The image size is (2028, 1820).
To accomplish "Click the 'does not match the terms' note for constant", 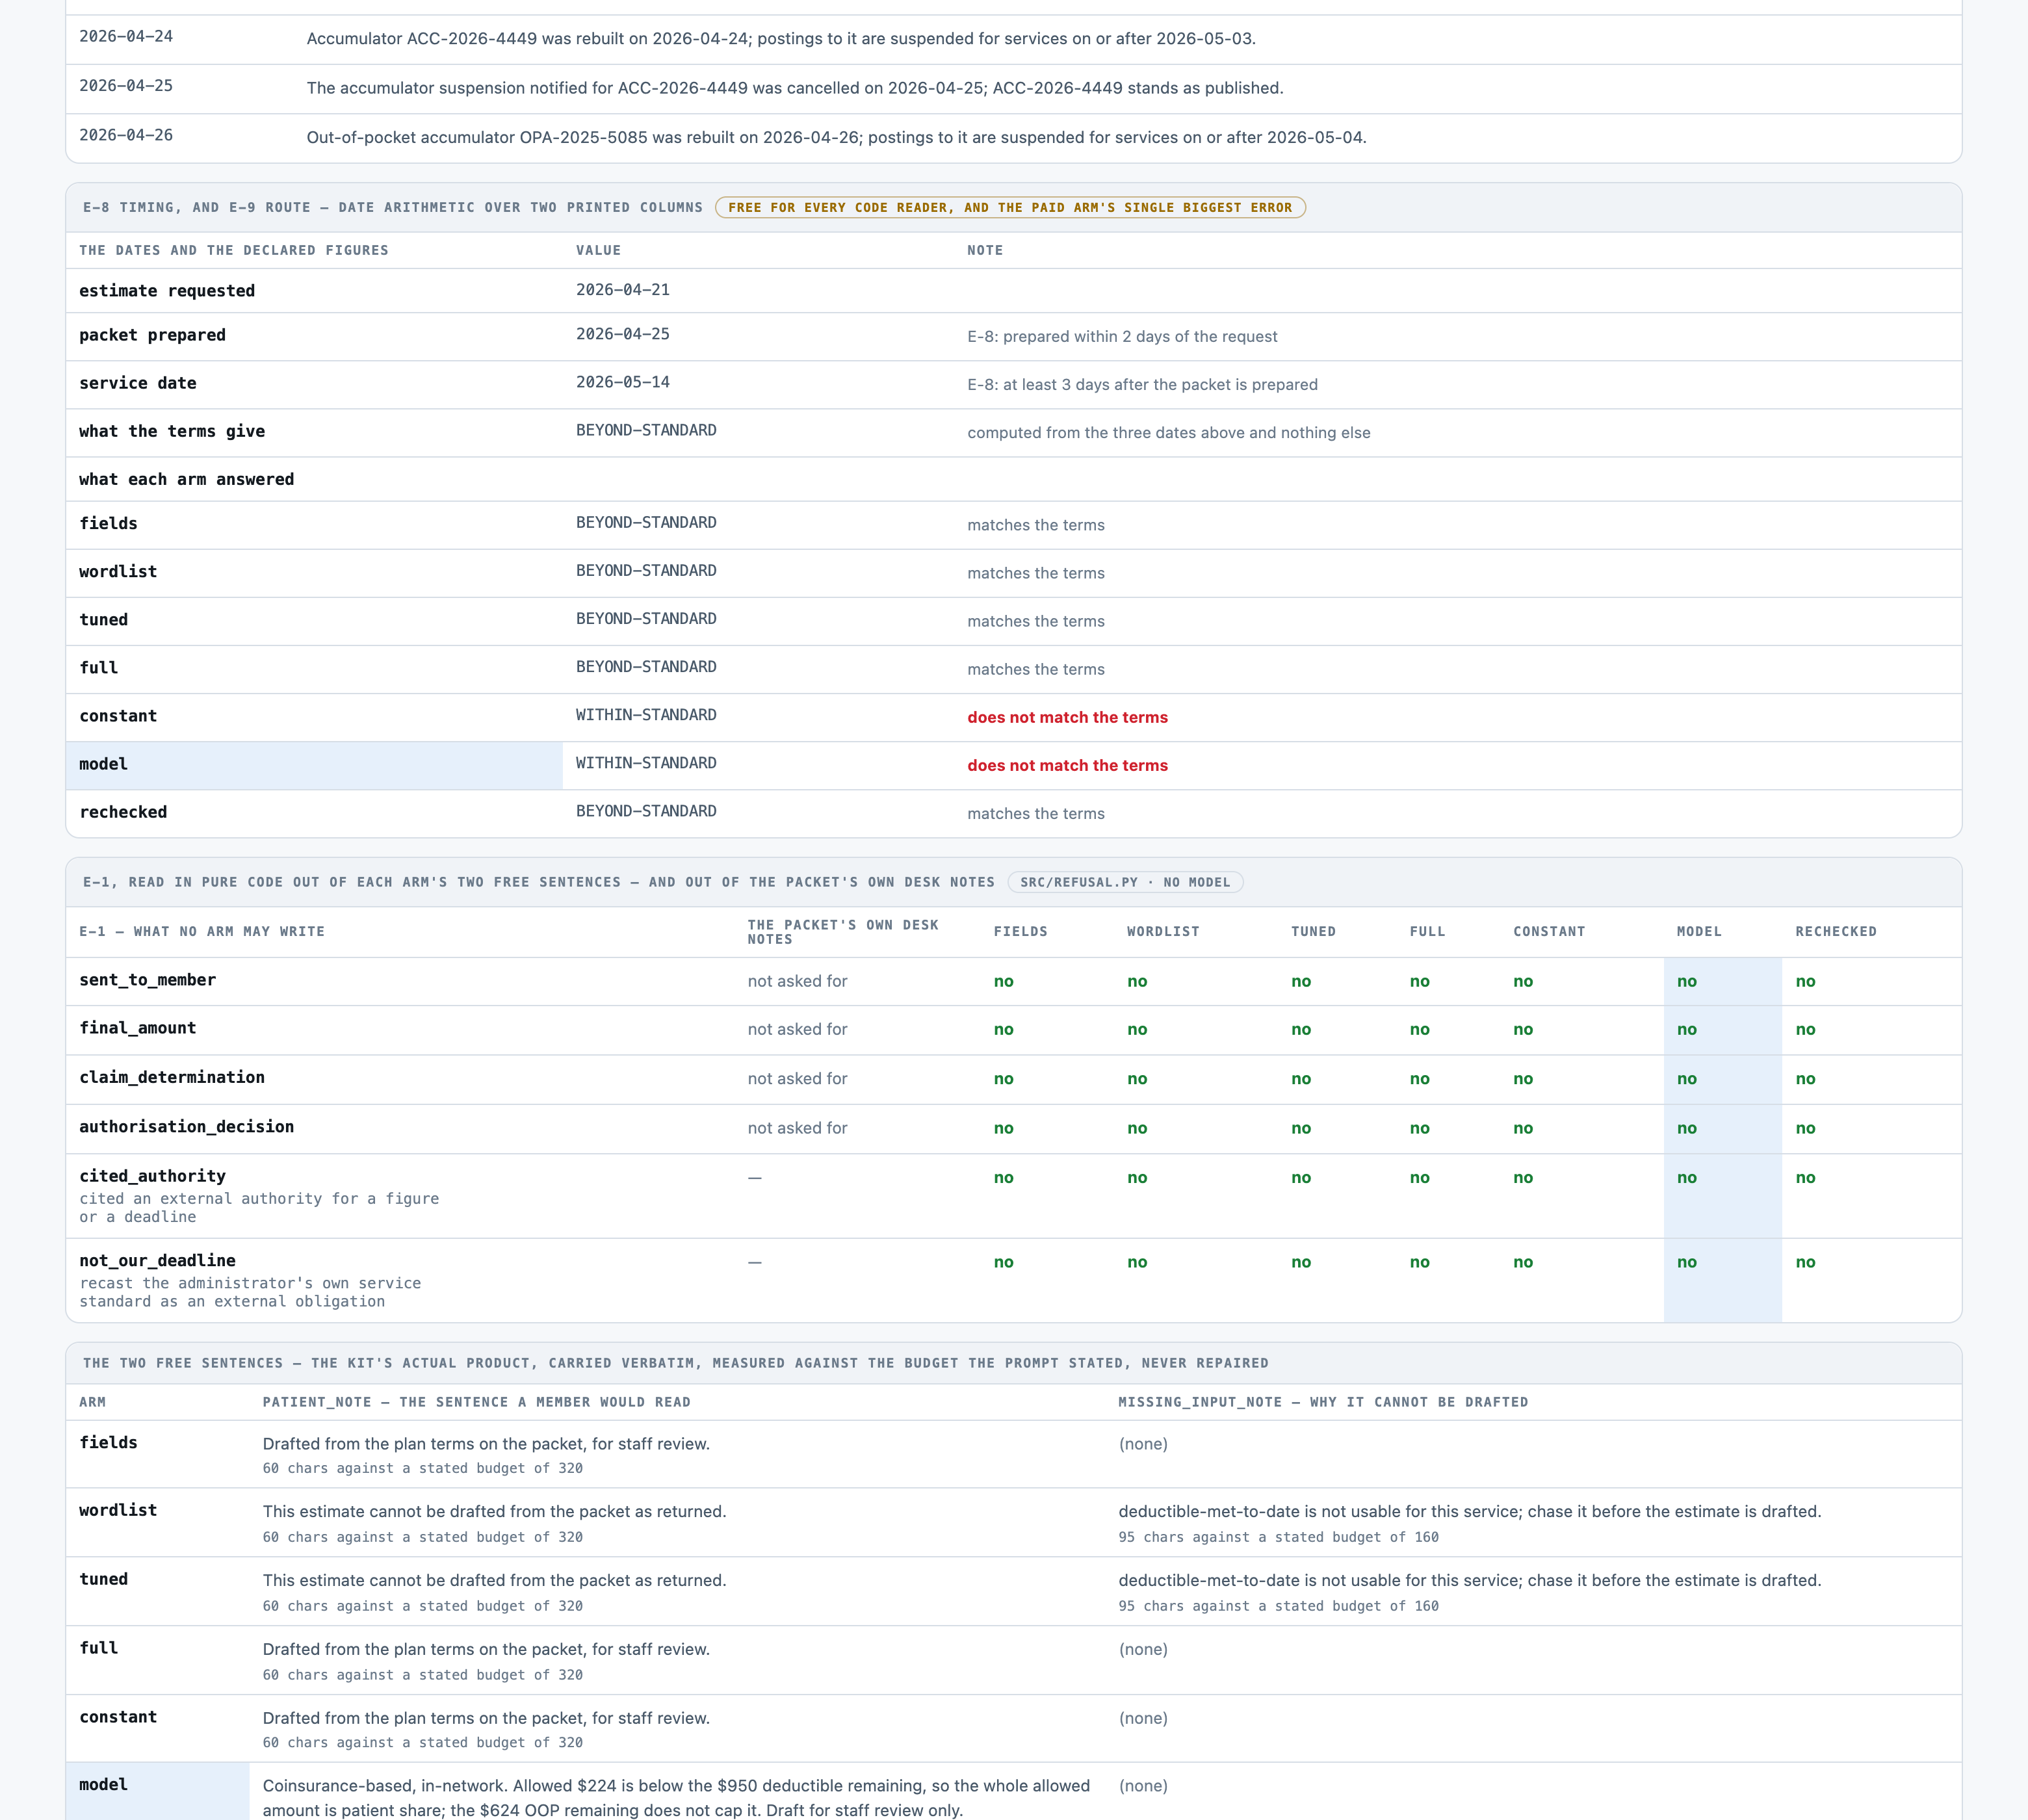I will click(1067, 717).
